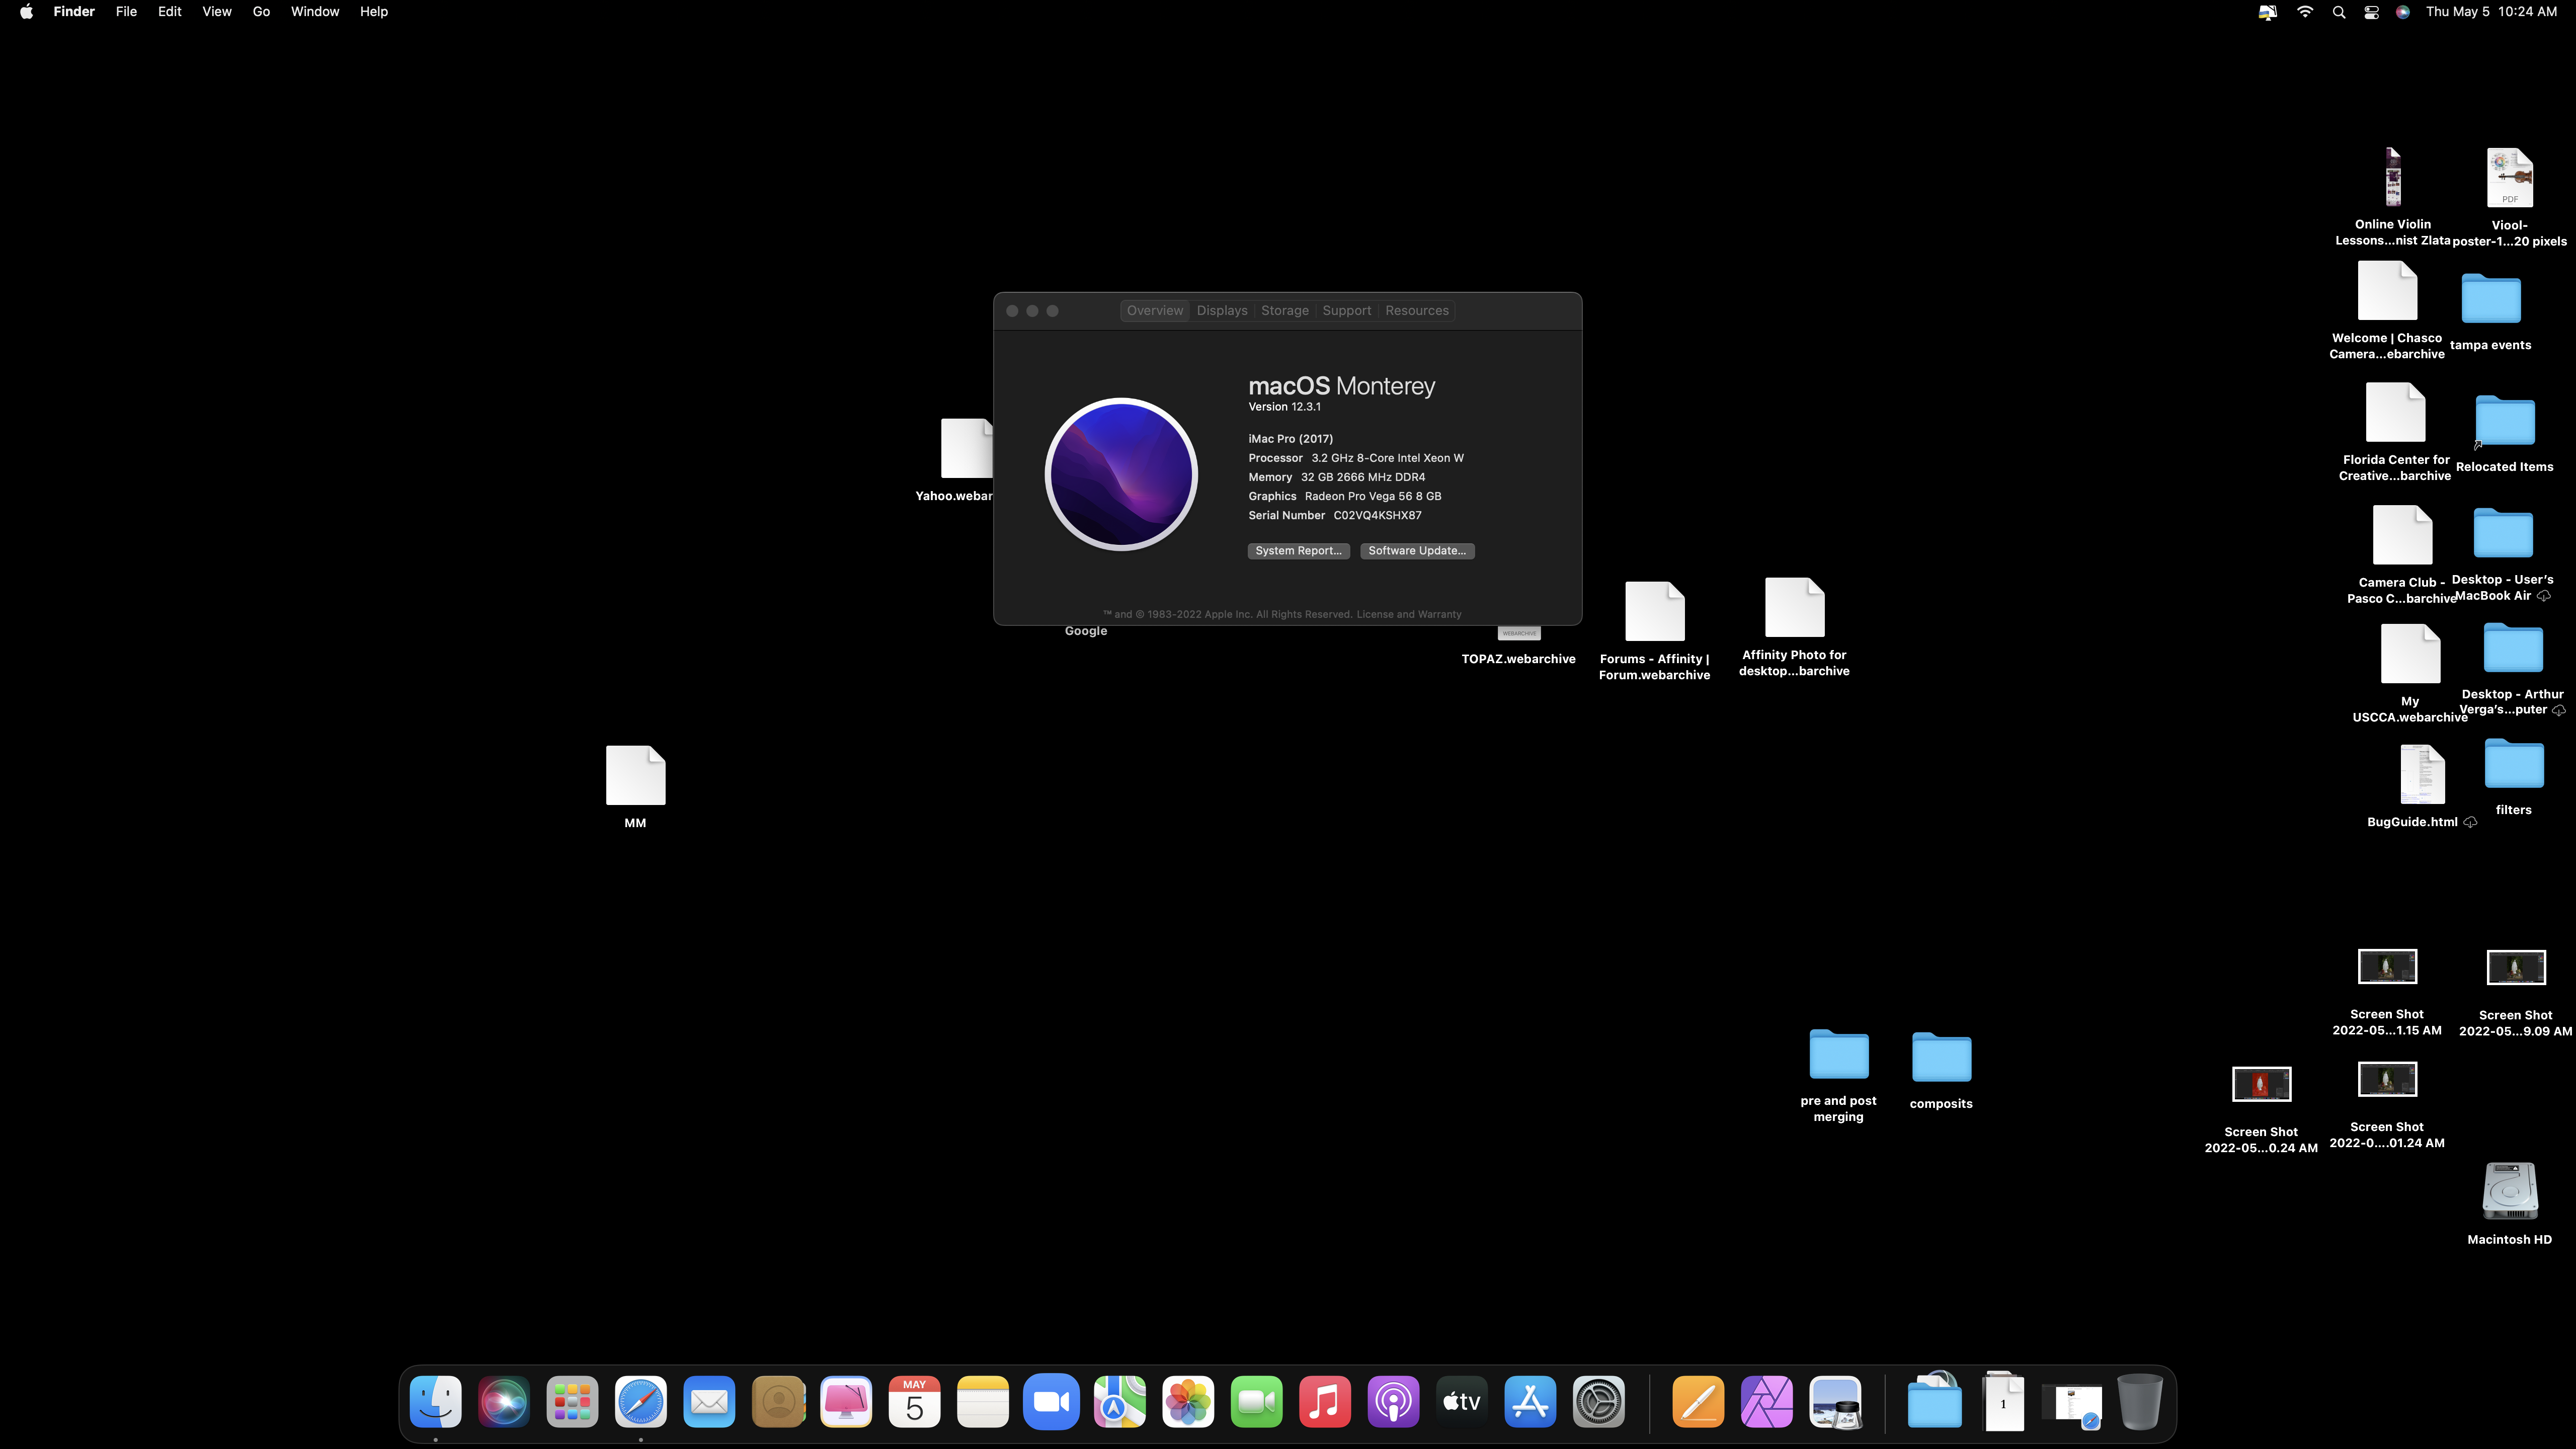Select Online Violin Lessons file thumbnail

(x=2392, y=177)
